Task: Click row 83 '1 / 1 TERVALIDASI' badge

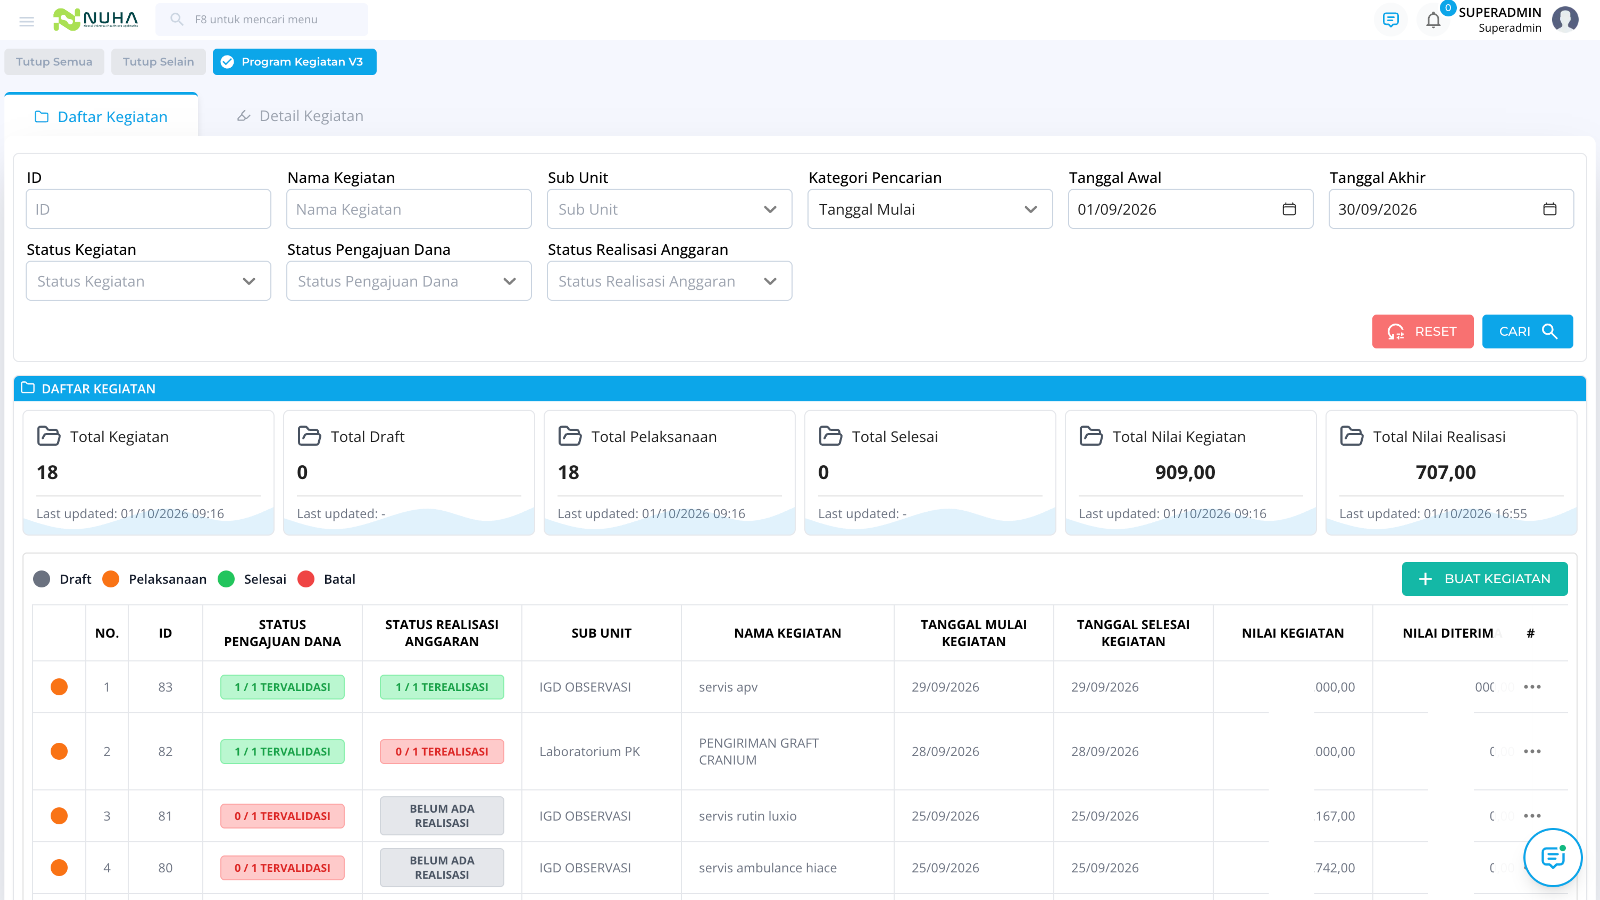Action: point(283,687)
